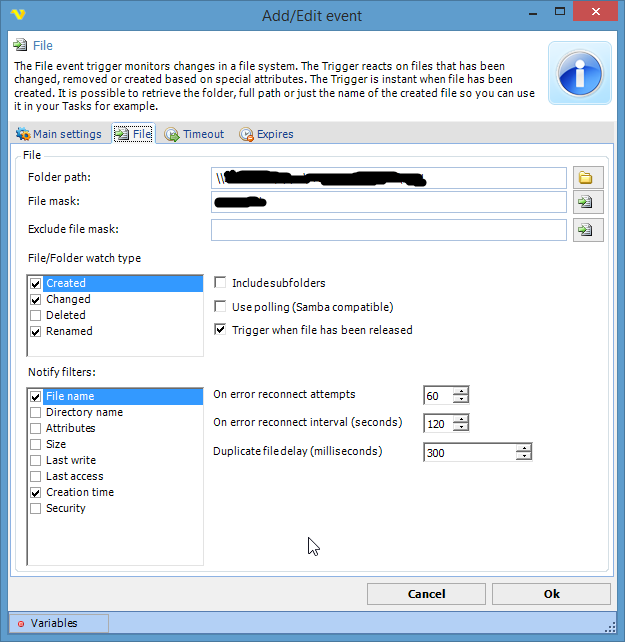The height and width of the screenshot is (642, 625).
Task: Switch to the Expires tab
Action: 266,134
